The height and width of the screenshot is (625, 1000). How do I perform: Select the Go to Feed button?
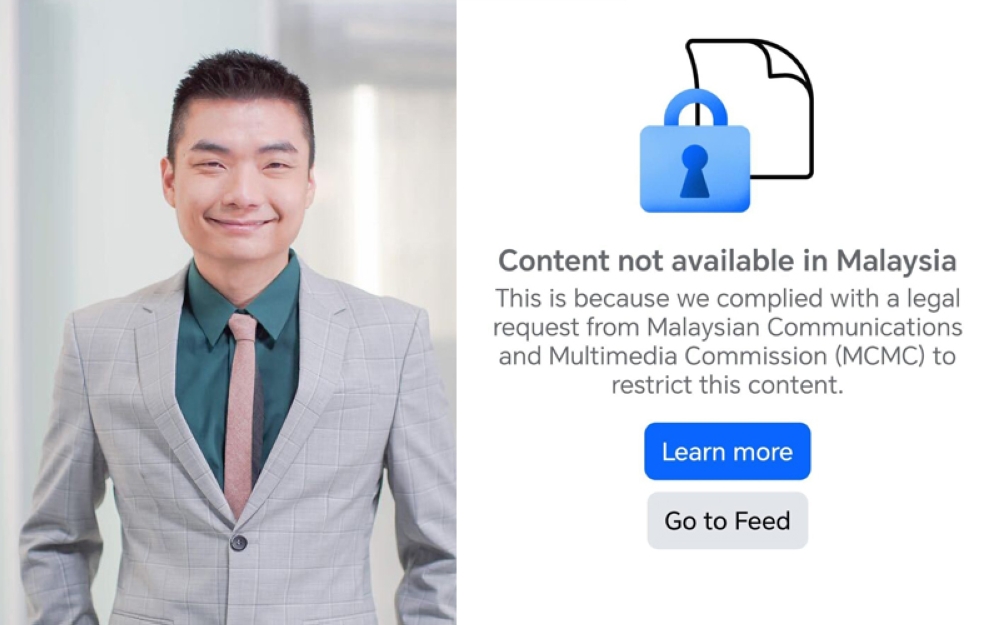pos(727,520)
